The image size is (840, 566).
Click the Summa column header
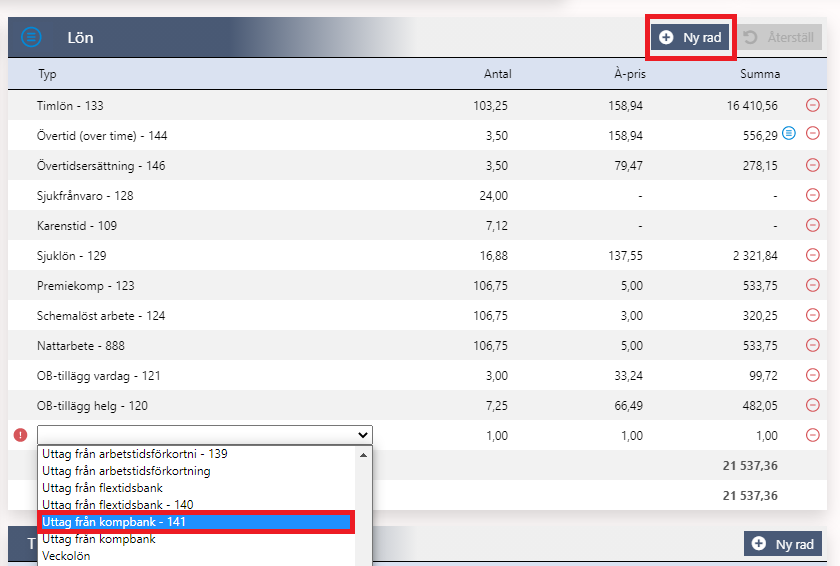[760, 74]
